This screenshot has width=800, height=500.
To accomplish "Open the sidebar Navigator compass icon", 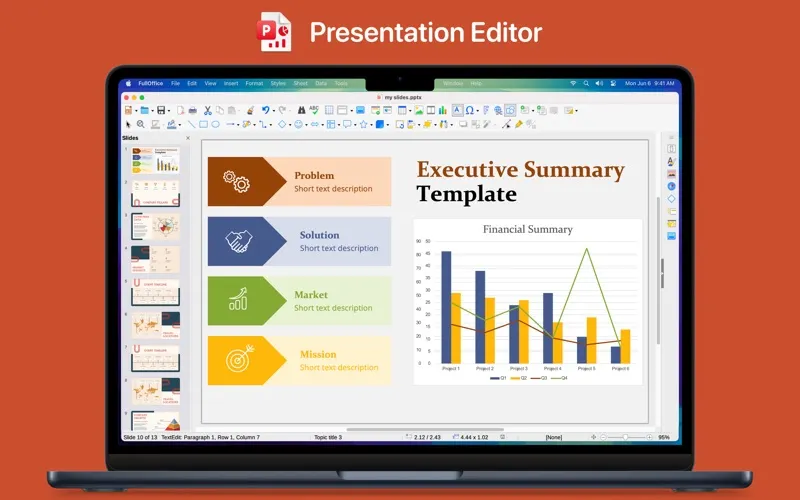I will (671, 186).
